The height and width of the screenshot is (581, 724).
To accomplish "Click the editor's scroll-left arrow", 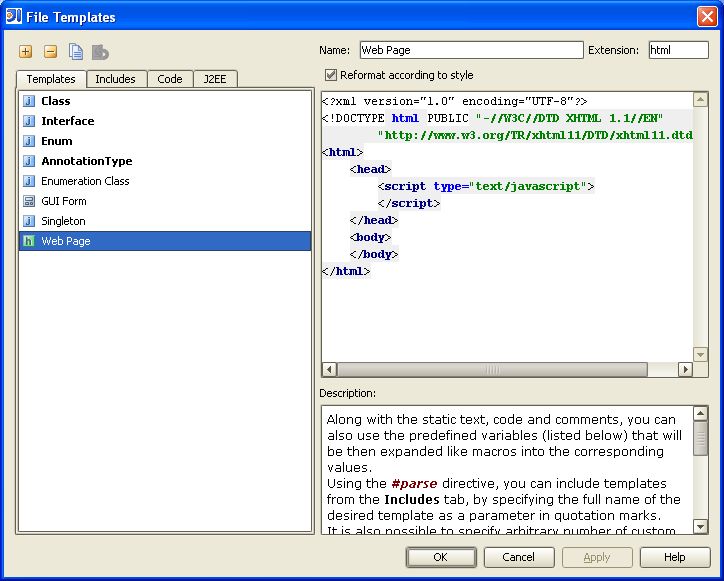I will click(329, 369).
